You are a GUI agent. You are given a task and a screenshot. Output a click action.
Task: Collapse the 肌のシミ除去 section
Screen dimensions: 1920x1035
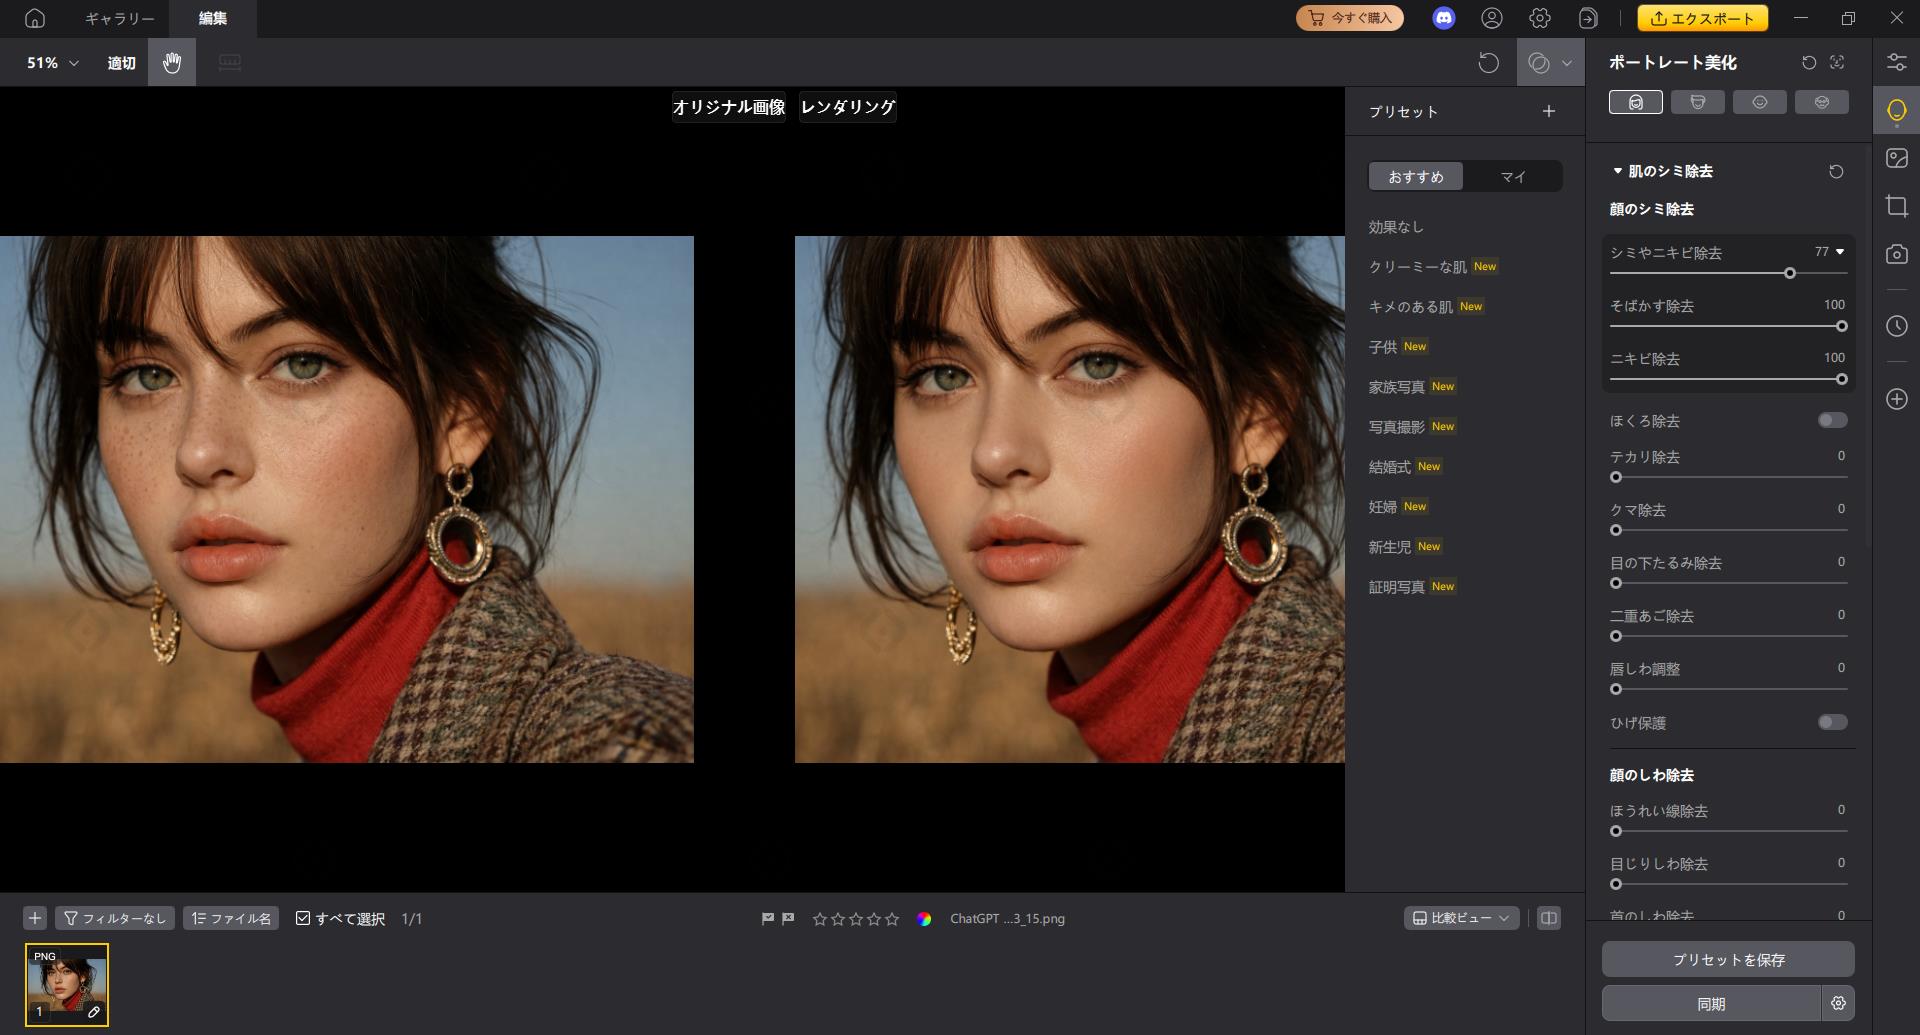tap(1617, 171)
